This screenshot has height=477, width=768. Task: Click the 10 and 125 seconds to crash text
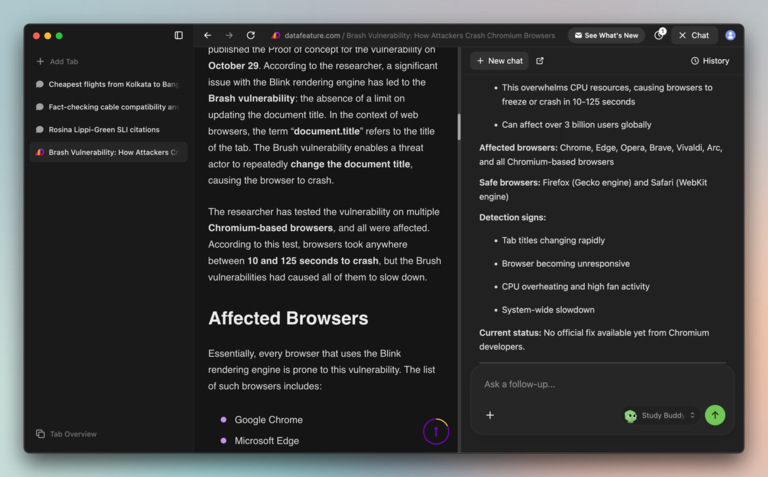click(x=312, y=261)
